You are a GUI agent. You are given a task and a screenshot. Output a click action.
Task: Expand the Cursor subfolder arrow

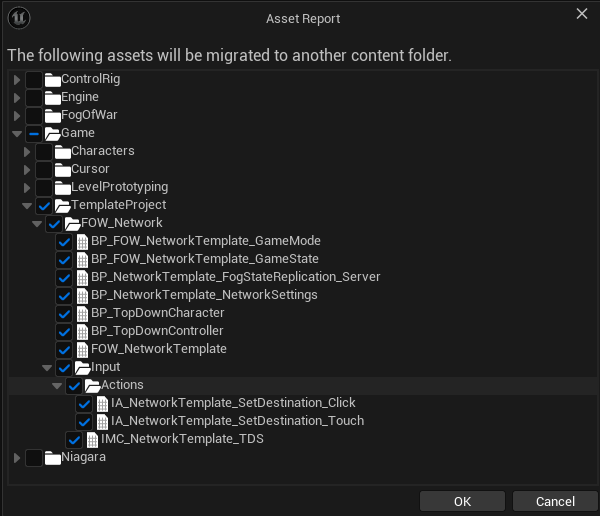coord(27,170)
